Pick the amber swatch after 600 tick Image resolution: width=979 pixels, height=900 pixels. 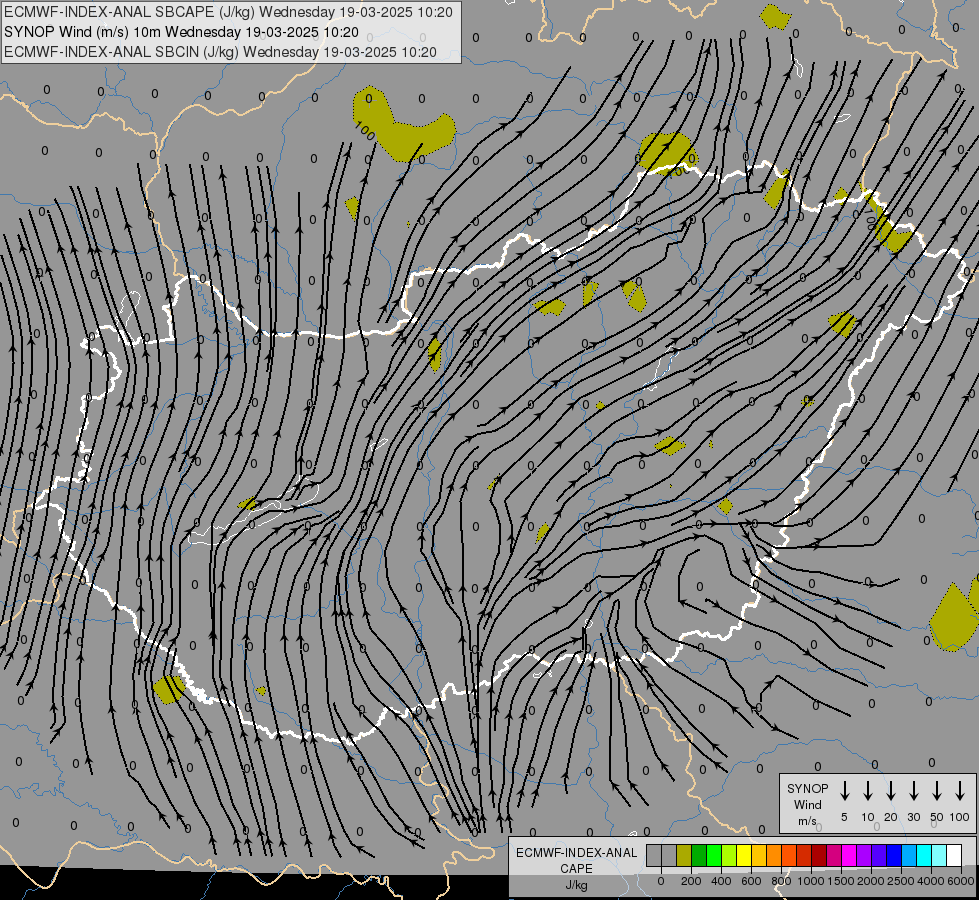tap(759, 855)
